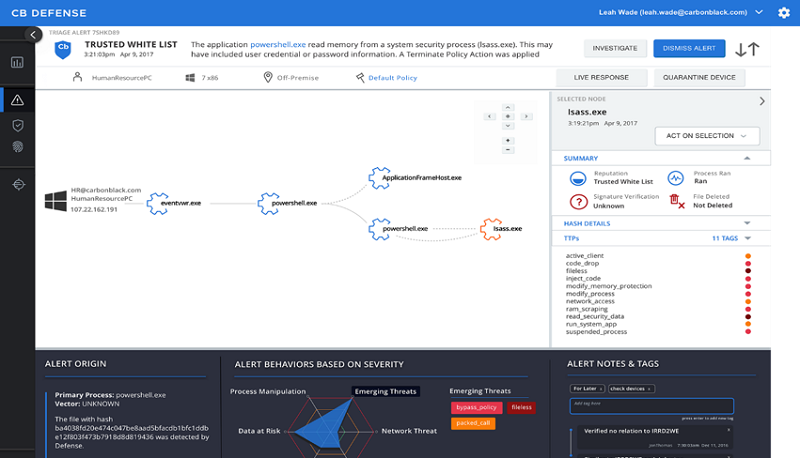Open the Act on Selection dropdown
This screenshot has height=458, width=800.
tap(707, 136)
